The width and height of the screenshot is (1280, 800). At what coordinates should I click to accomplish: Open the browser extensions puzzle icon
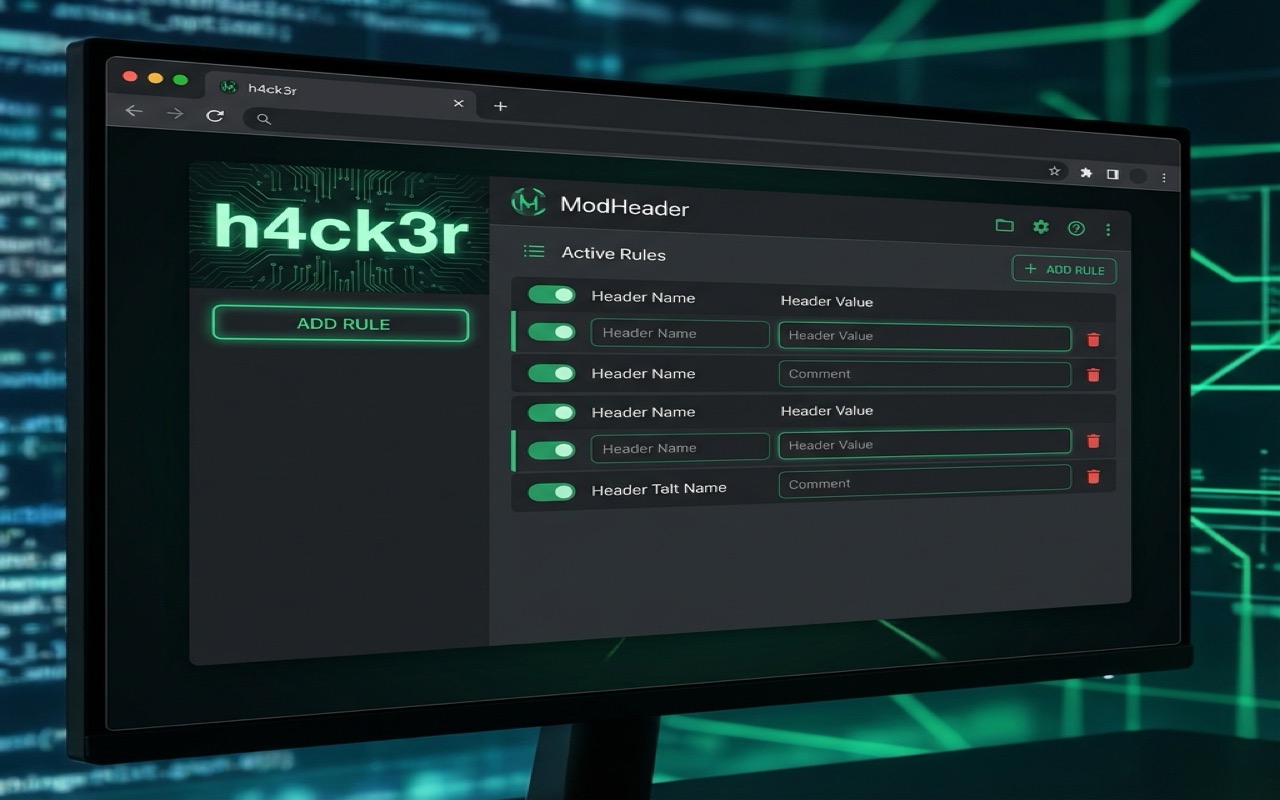tap(1086, 173)
